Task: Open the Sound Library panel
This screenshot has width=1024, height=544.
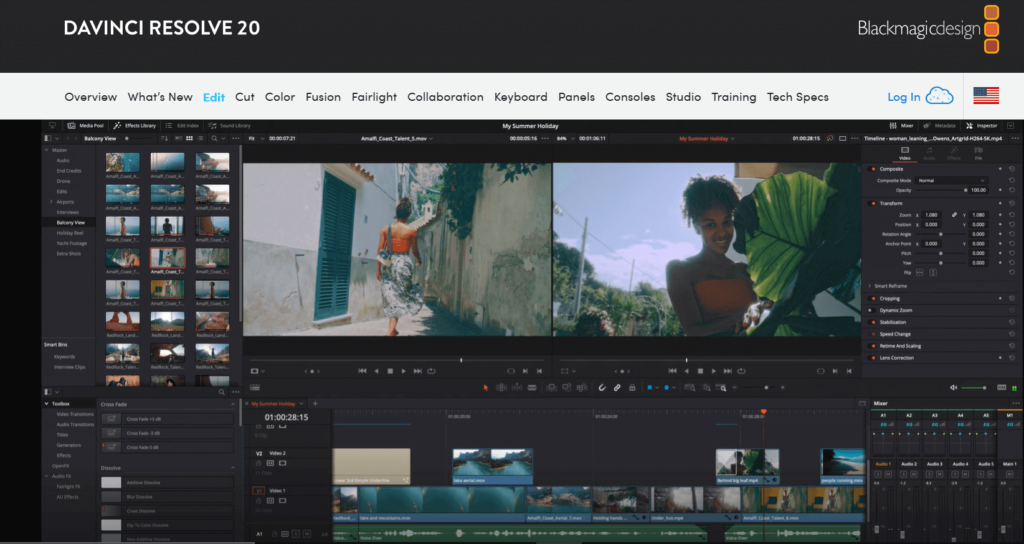Action: point(229,125)
